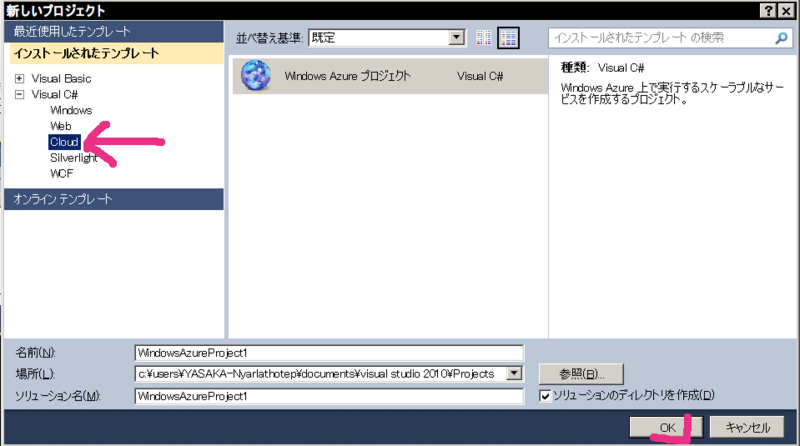Image resolution: width=800 pixels, height=446 pixels.
Task: Select the Web category in tree
Action: [61, 126]
